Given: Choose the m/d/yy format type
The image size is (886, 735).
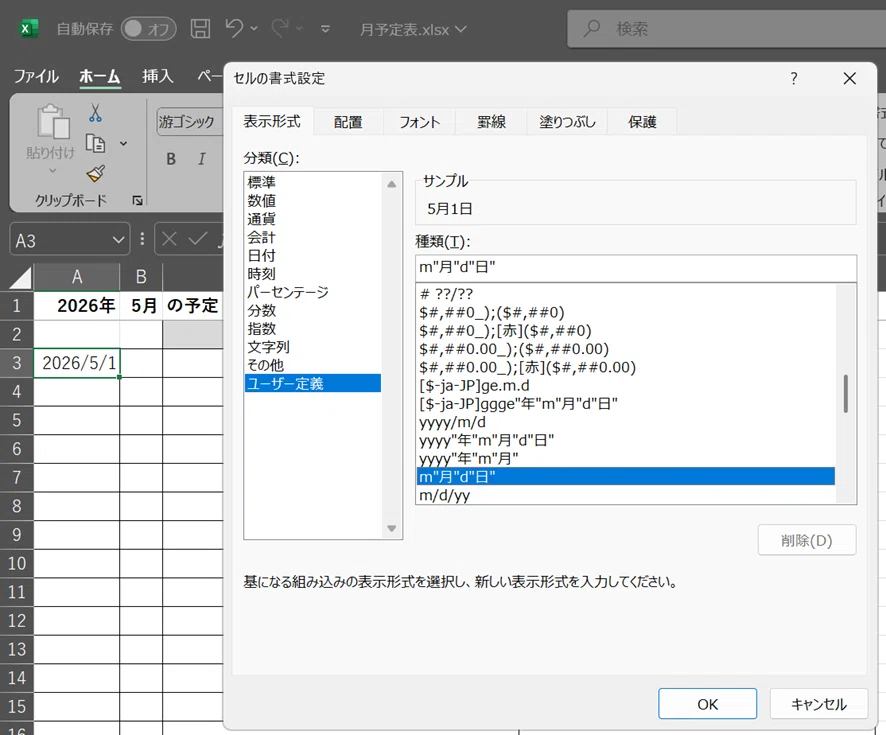Looking at the screenshot, I should coord(626,495).
